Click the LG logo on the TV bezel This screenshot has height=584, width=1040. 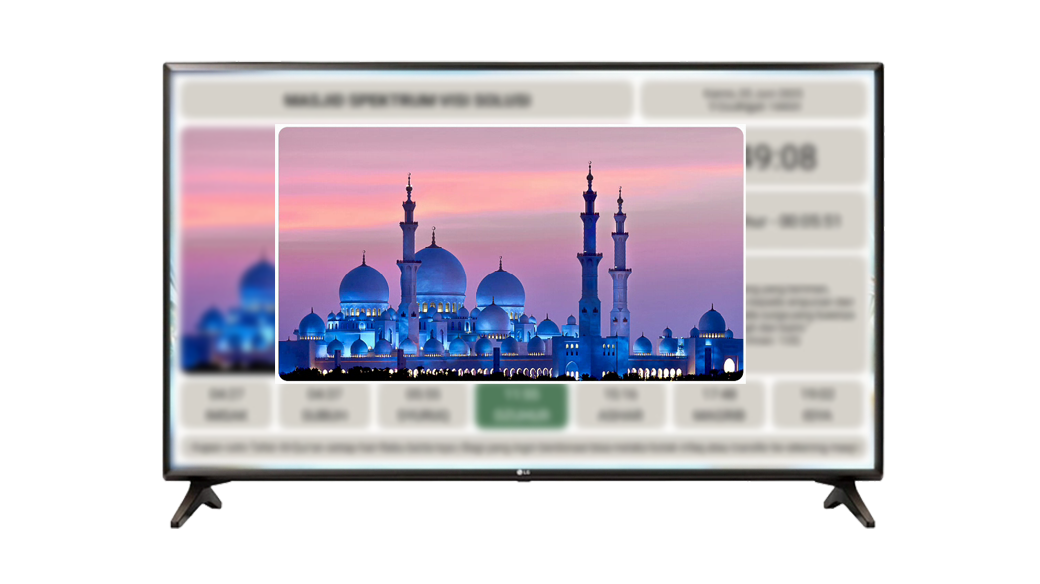(521, 473)
